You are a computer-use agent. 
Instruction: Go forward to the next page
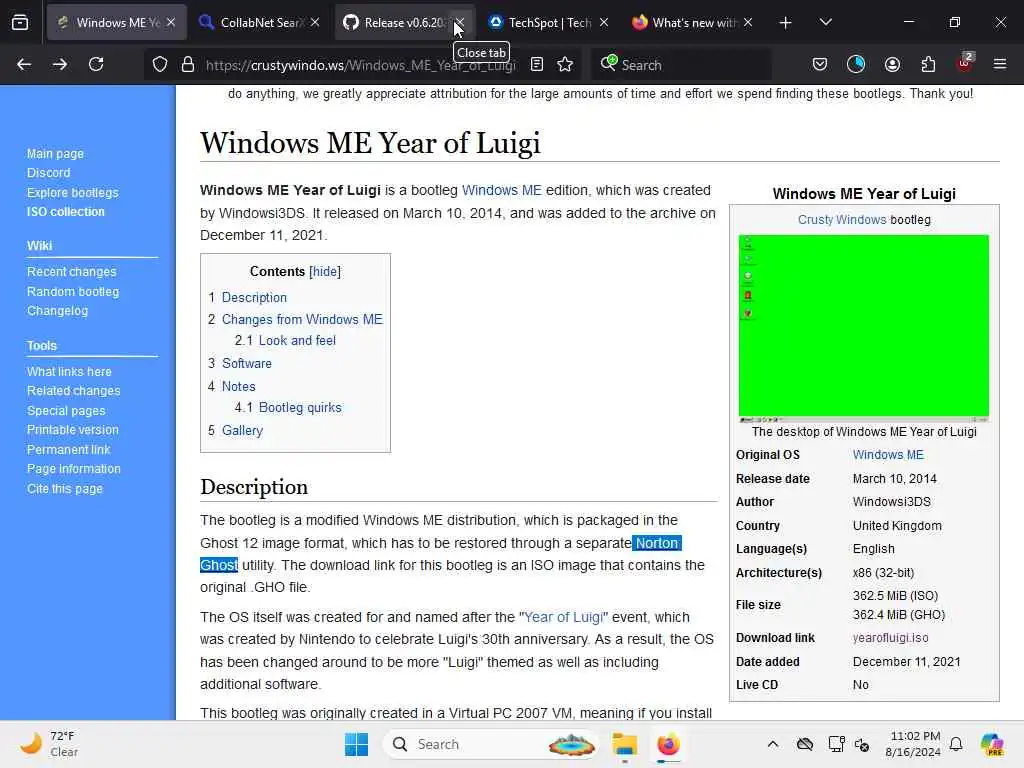point(59,64)
